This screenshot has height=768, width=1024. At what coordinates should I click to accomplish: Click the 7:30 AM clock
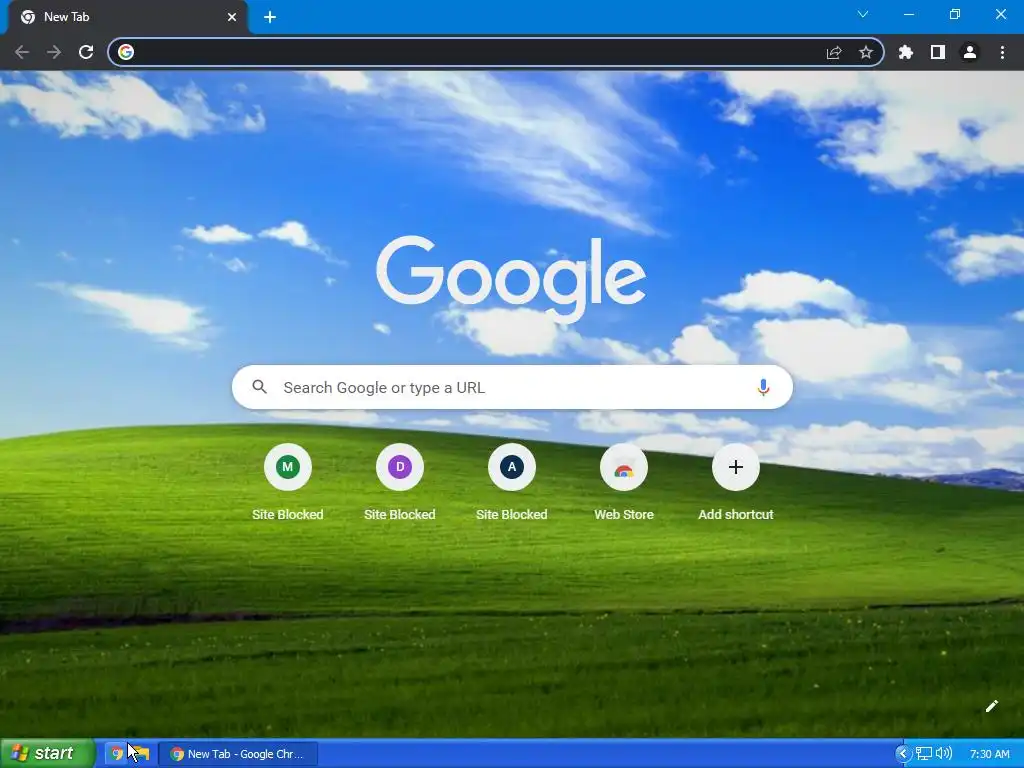(x=989, y=754)
